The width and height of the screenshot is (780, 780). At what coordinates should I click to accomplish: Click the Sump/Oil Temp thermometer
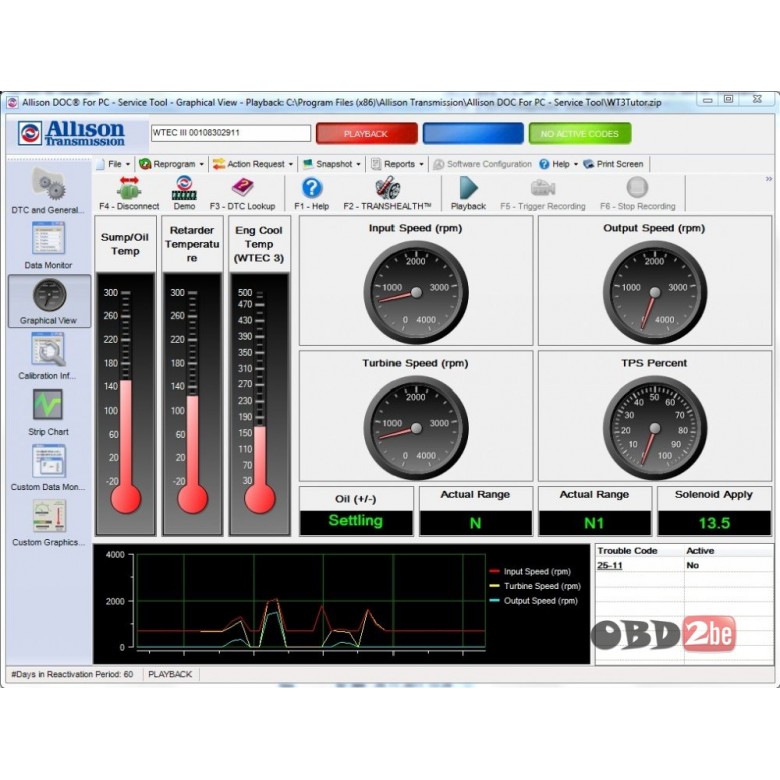(125, 403)
